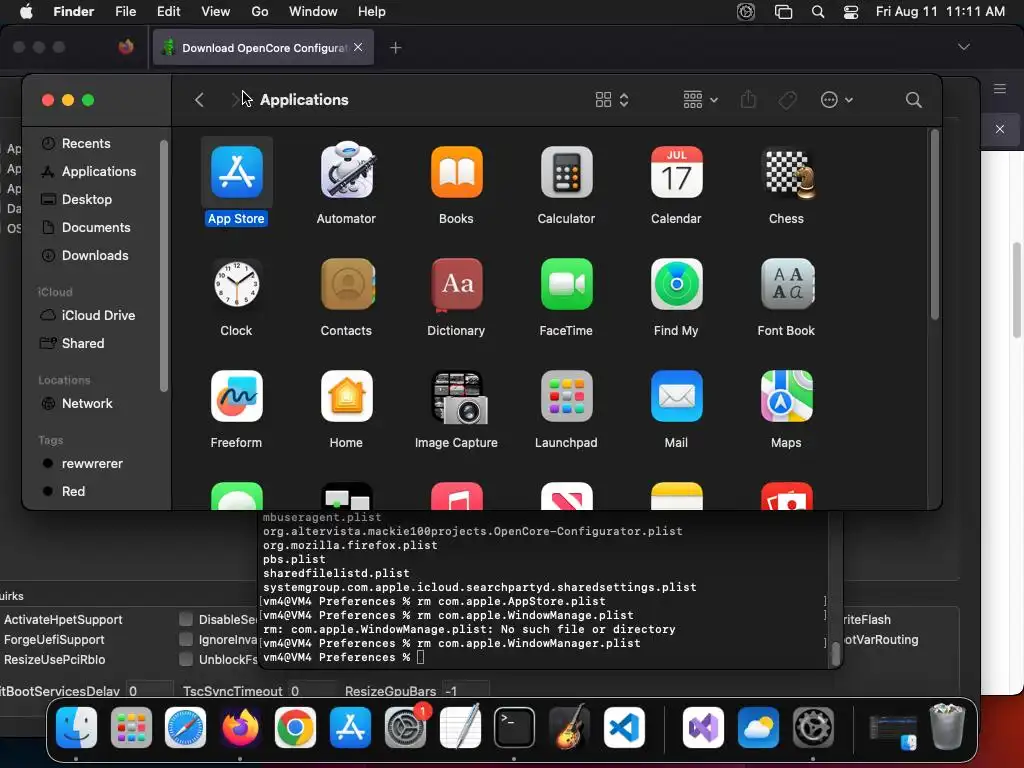Open the Edit menu
This screenshot has height=768, width=1024.
(168, 11)
